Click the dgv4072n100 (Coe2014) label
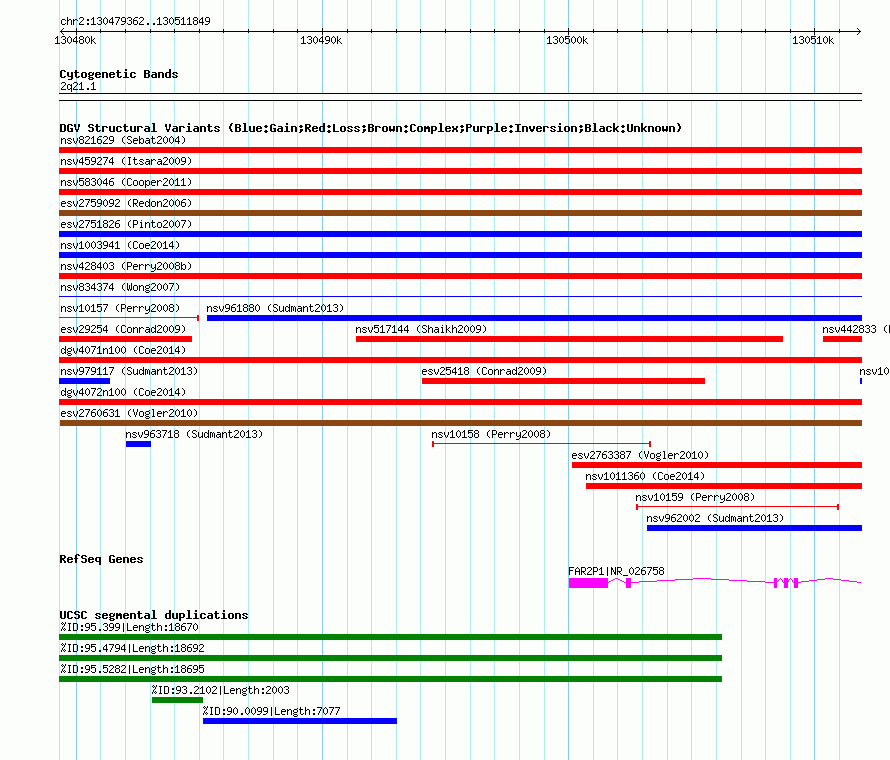Screen dimensions: 890x760 123,392
